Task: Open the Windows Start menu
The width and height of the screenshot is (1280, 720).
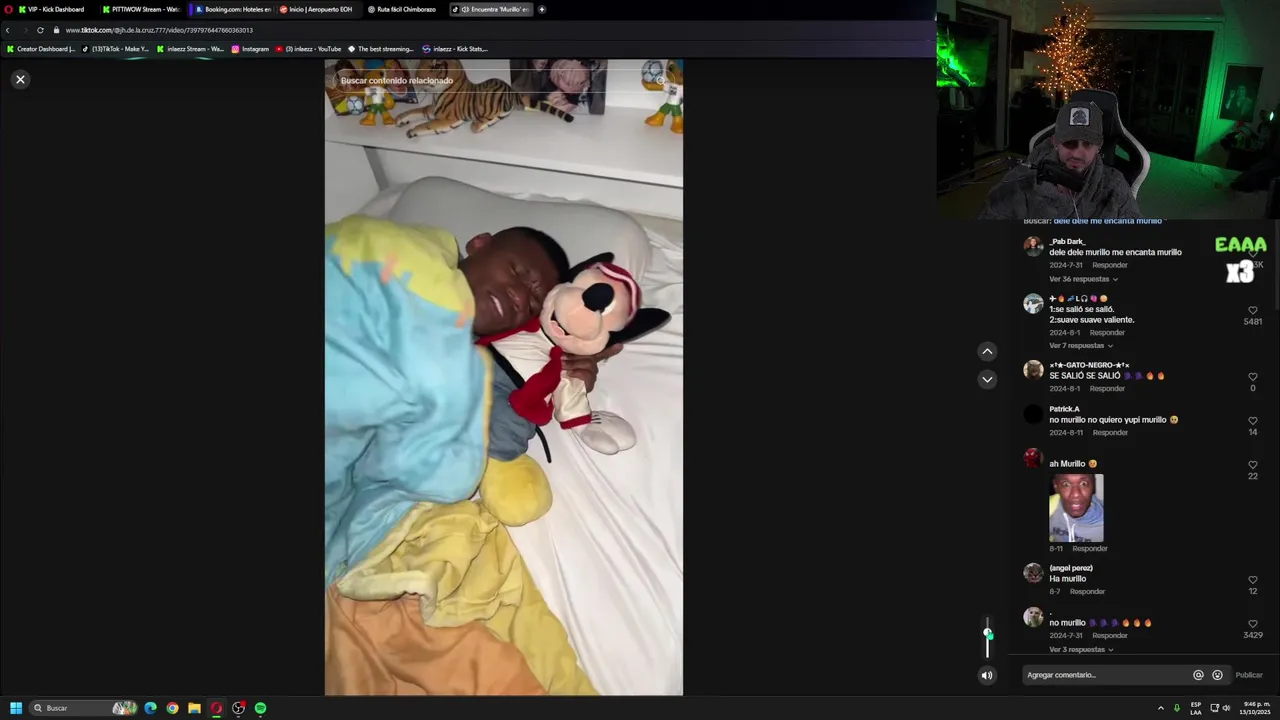Action: click(x=16, y=708)
